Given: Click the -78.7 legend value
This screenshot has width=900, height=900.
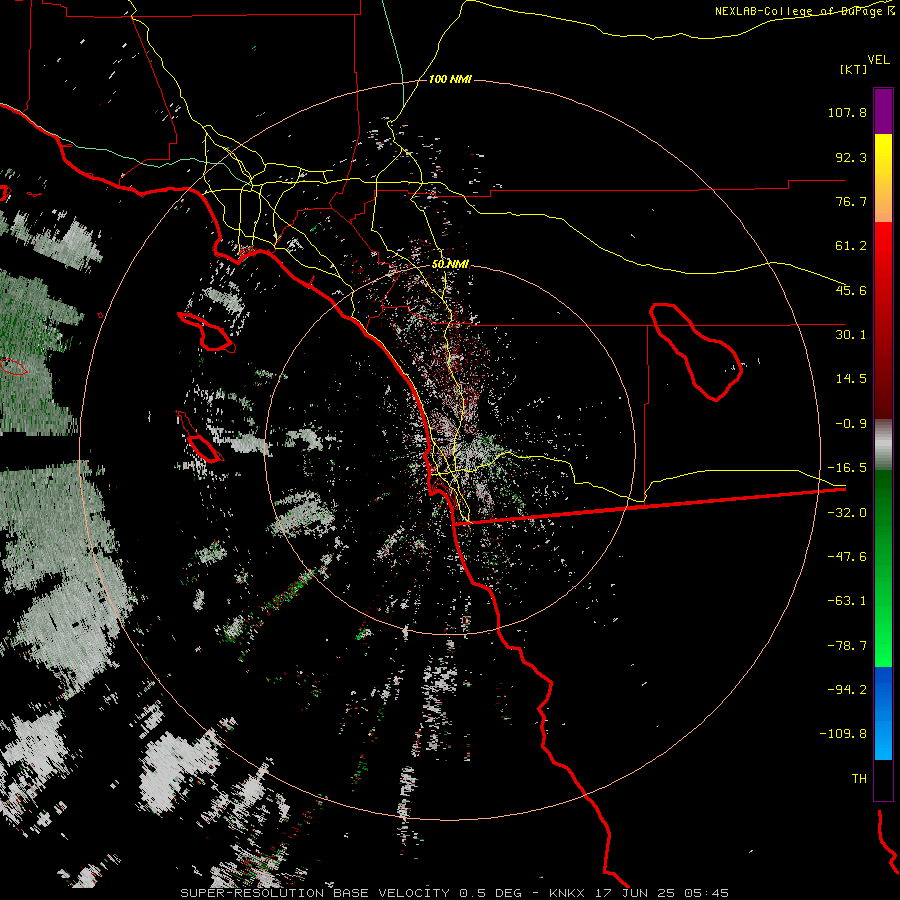Looking at the screenshot, I should (x=847, y=646).
